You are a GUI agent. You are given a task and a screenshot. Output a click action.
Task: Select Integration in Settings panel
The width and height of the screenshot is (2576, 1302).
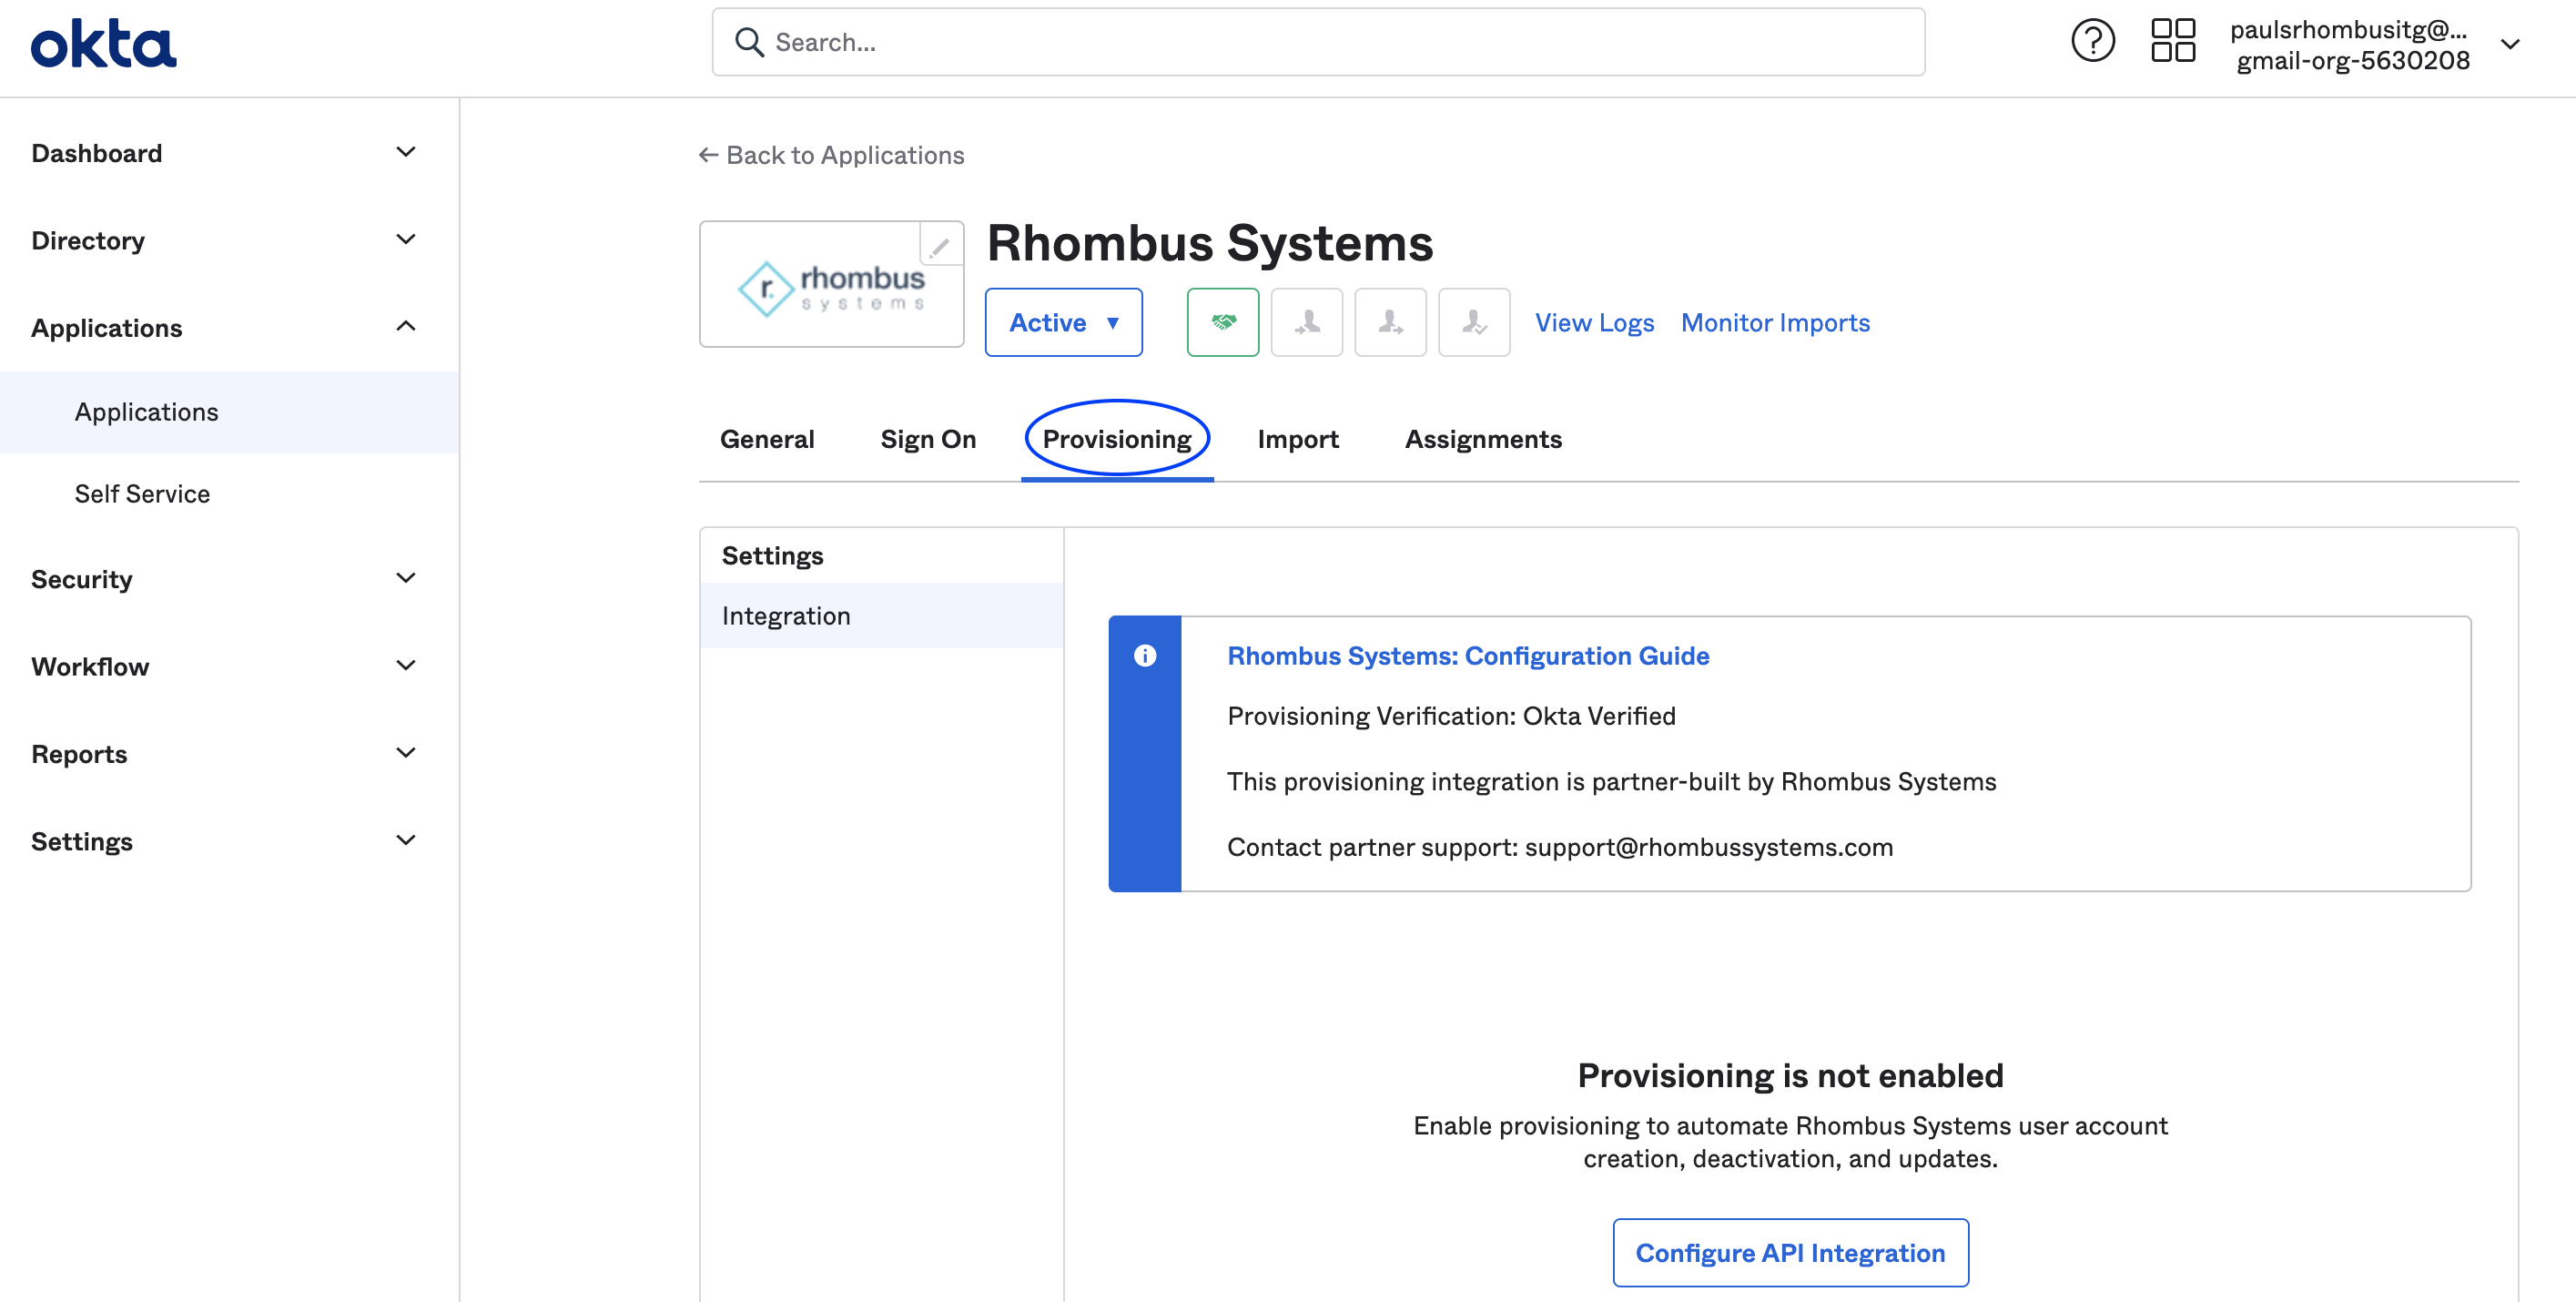point(881,616)
